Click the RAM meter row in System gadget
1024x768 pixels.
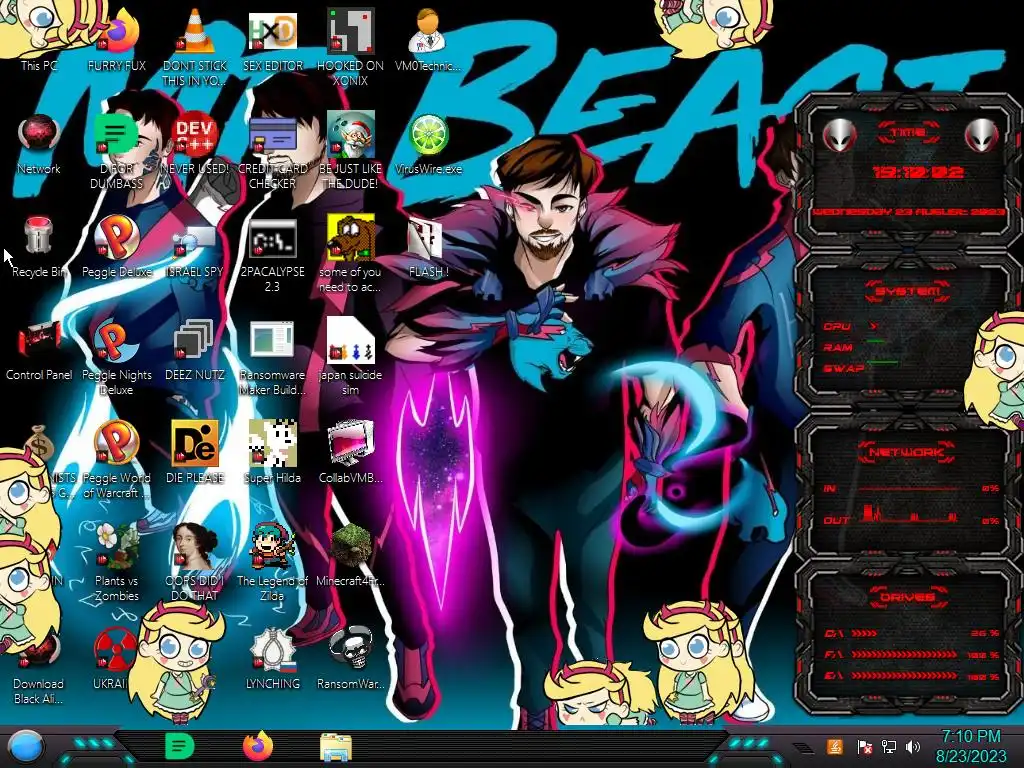(x=856, y=347)
